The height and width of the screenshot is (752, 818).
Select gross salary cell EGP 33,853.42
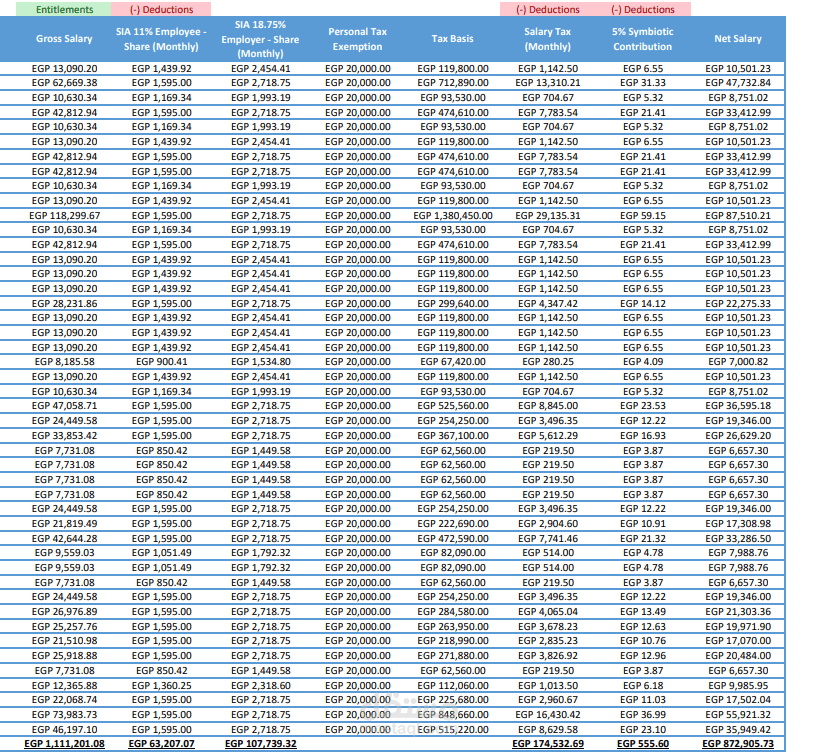[64, 436]
